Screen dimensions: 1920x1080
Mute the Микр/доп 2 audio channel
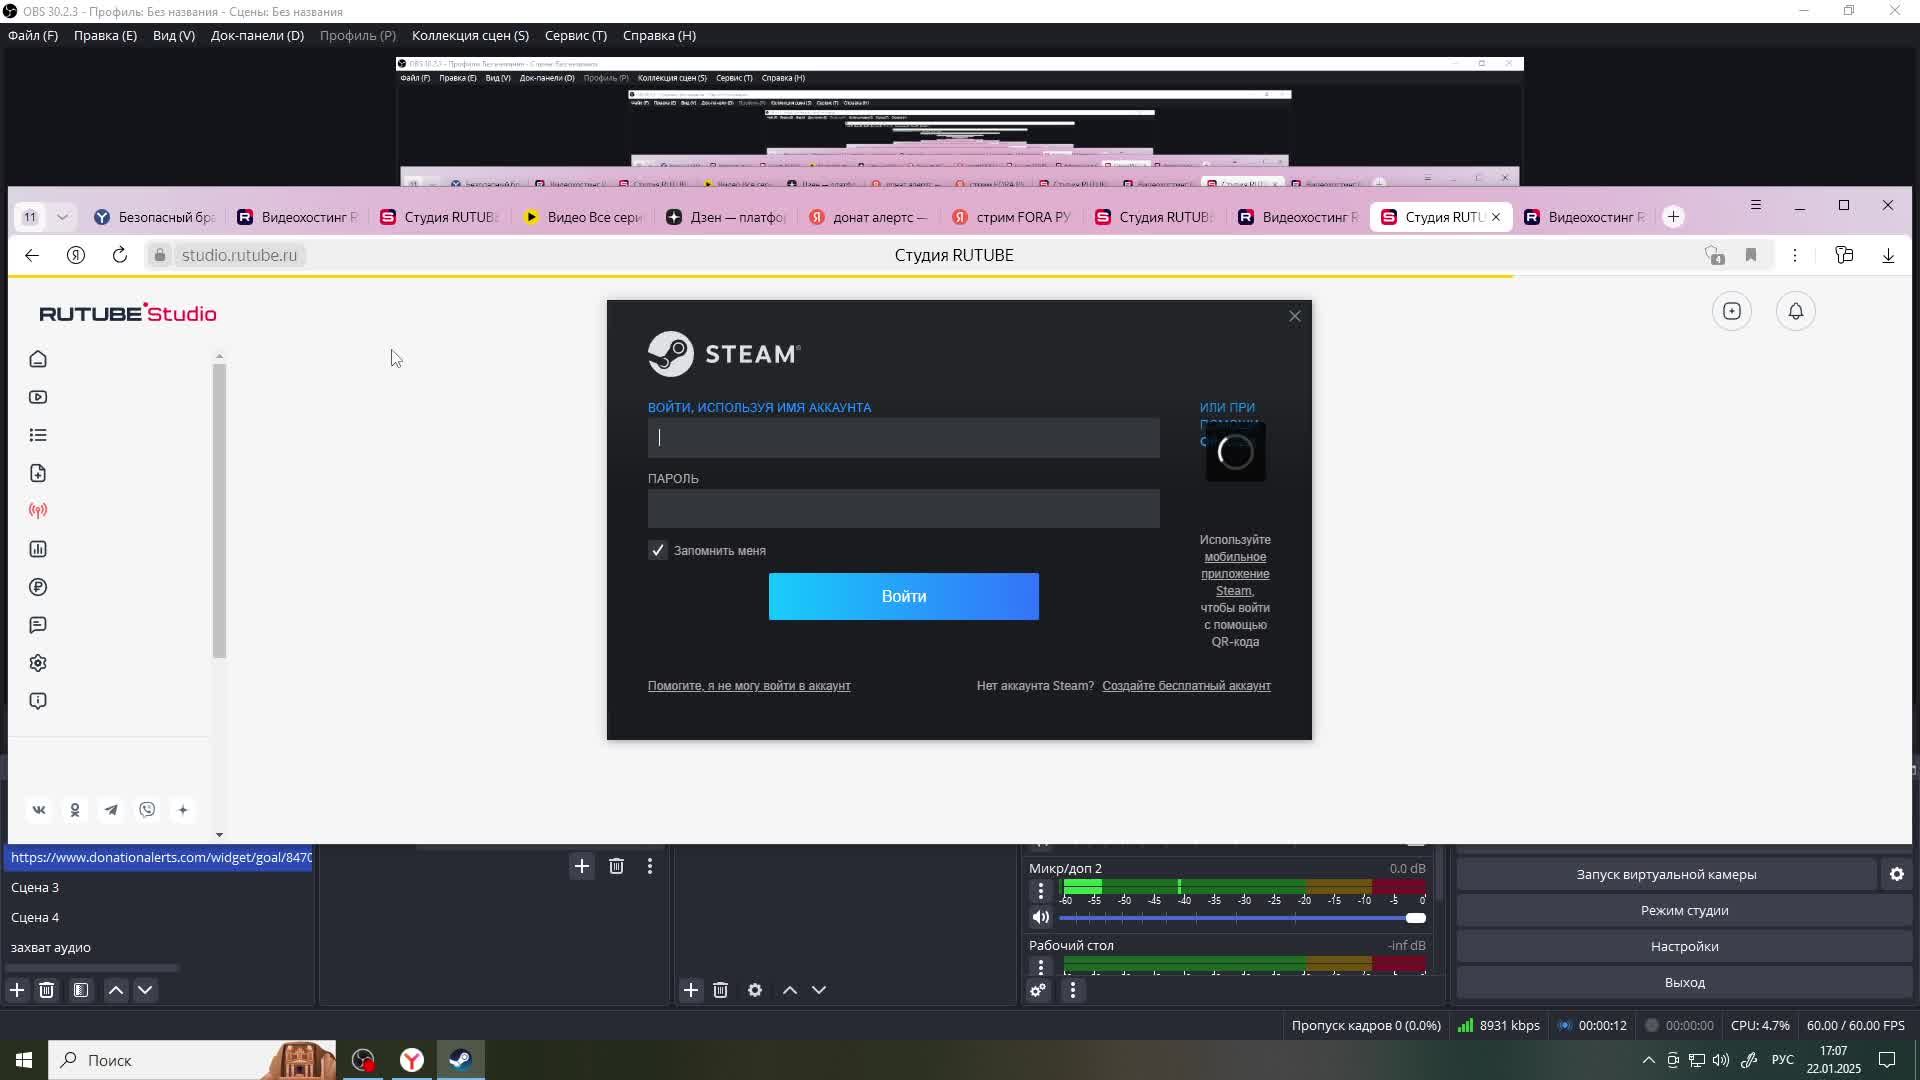[x=1041, y=917]
